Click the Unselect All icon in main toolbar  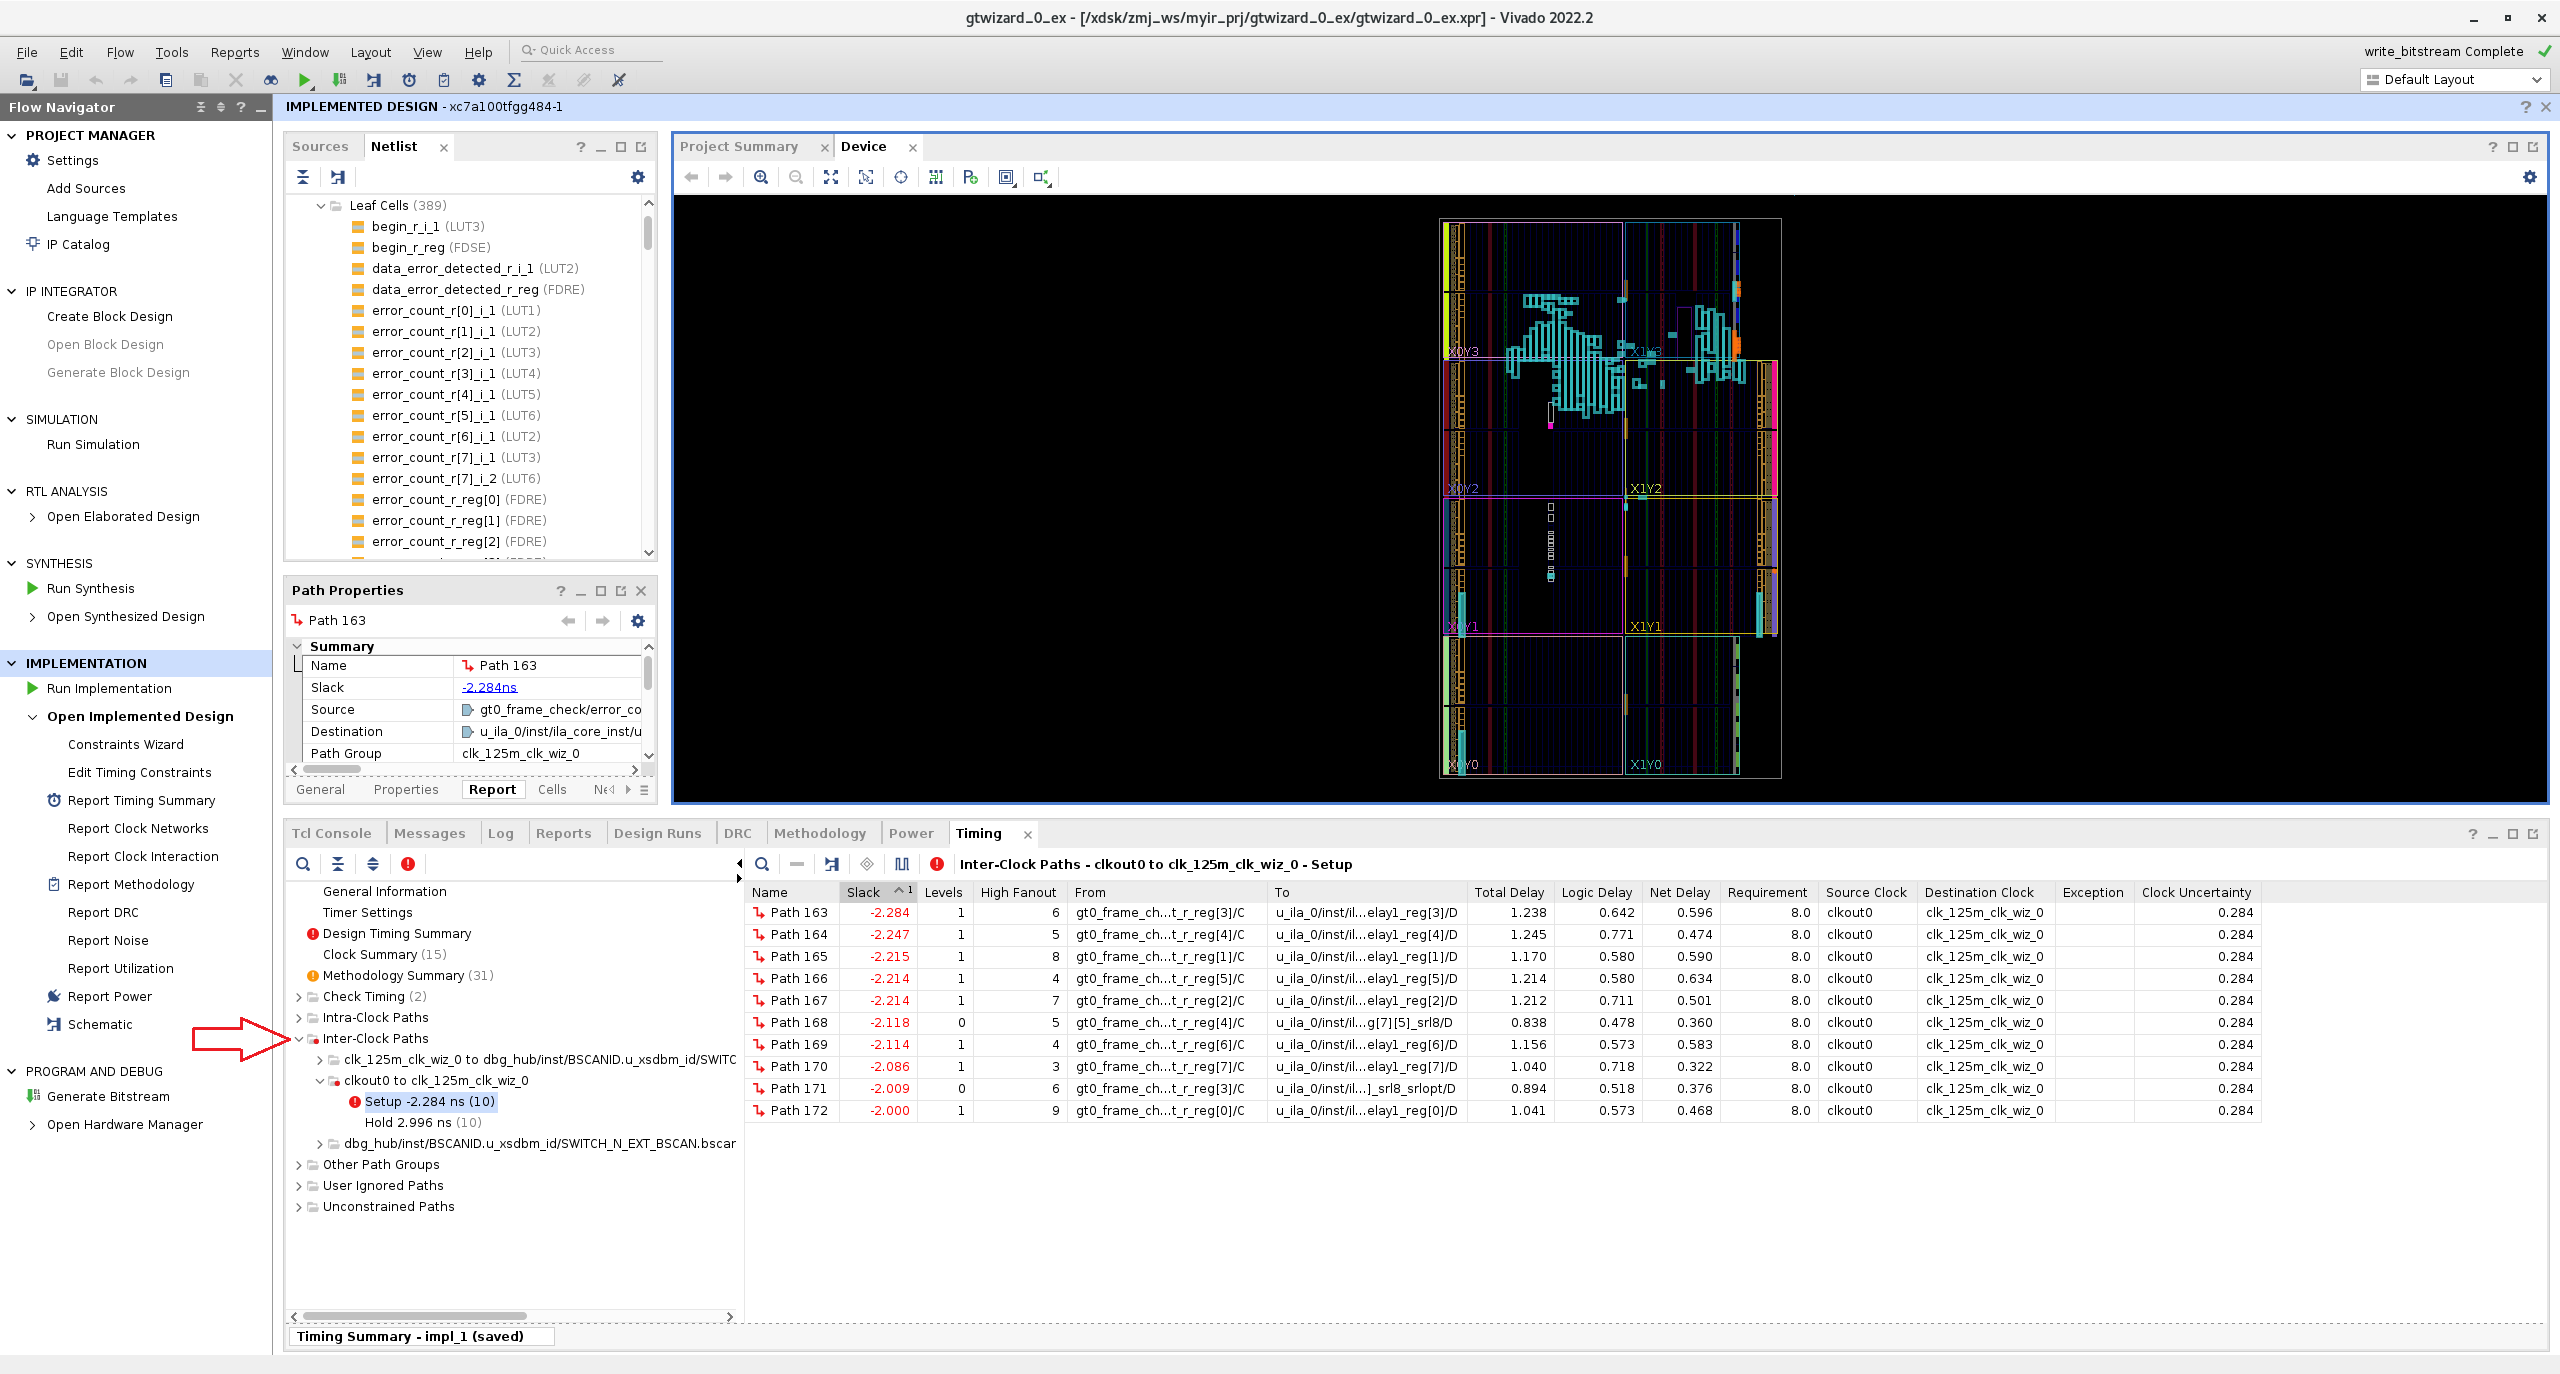[x=619, y=80]
